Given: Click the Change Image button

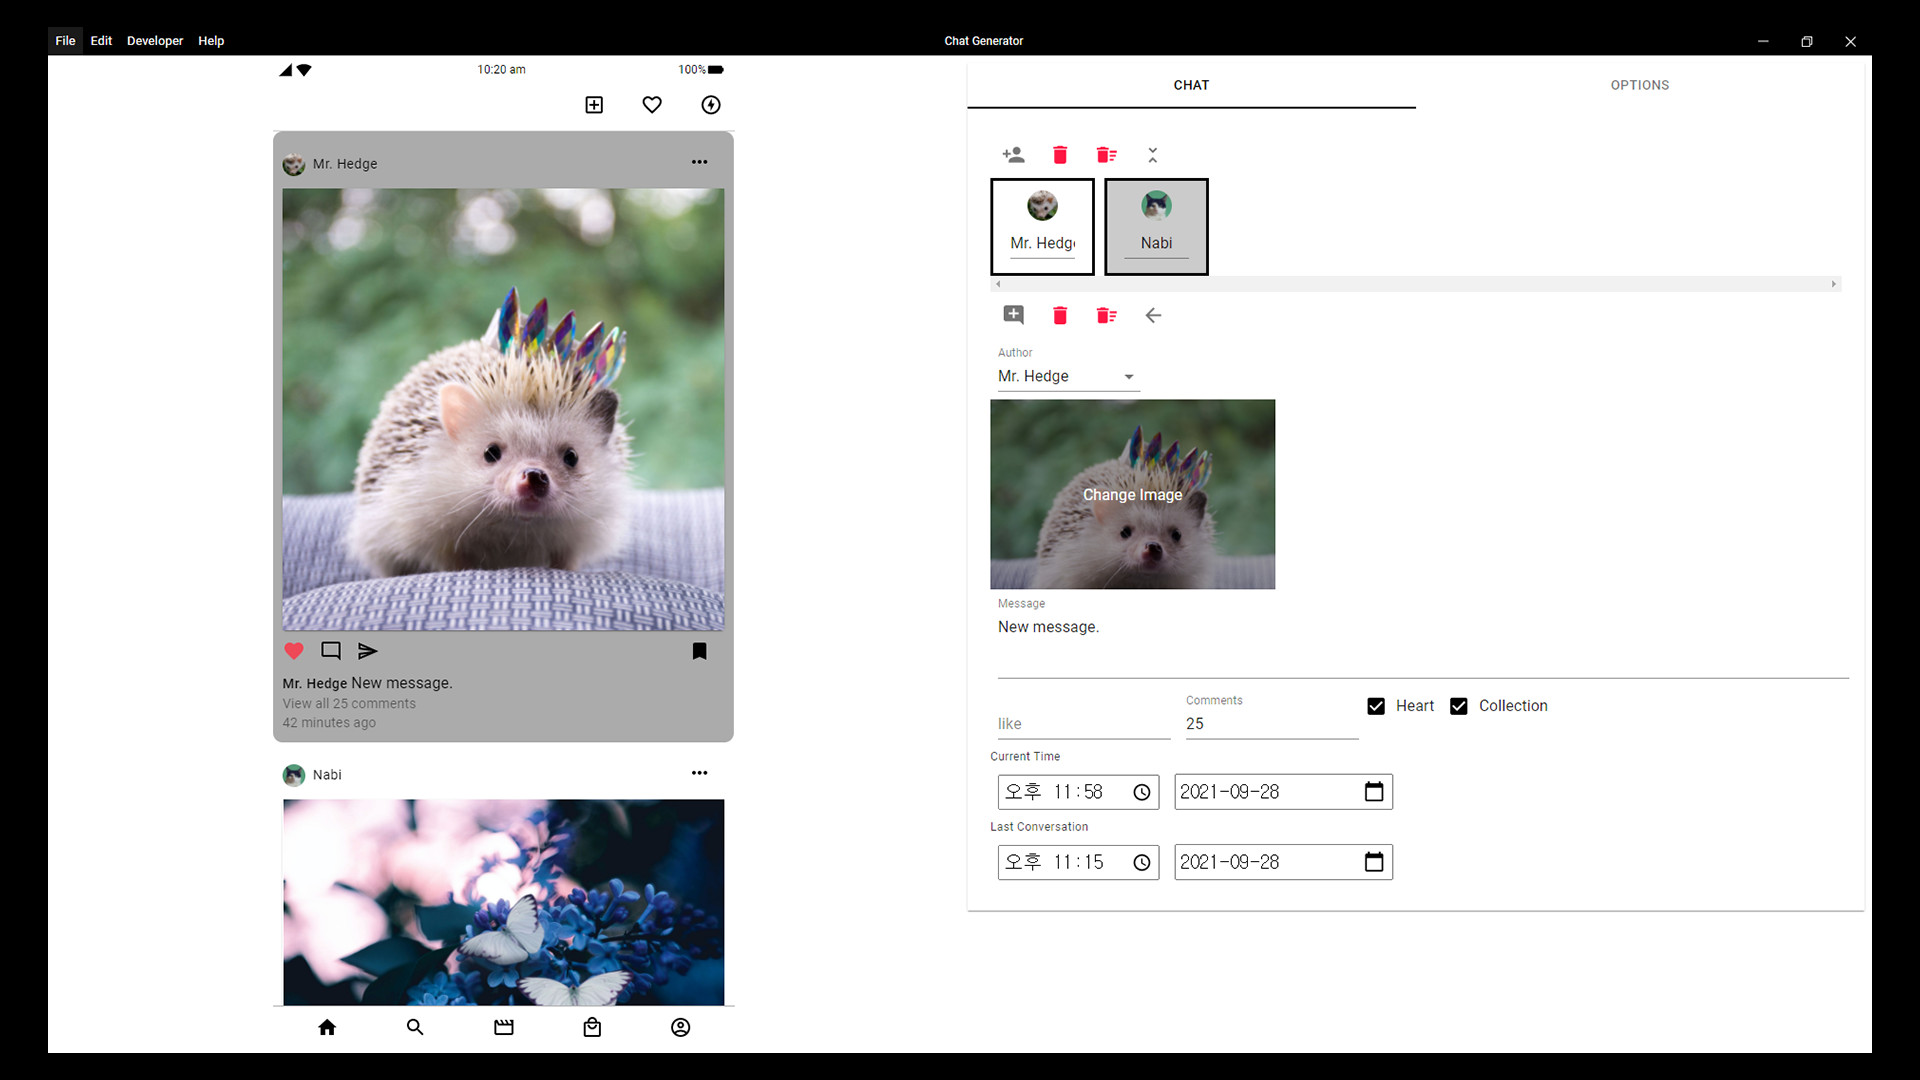Looking at the screenshot, I should pos(1132,494).
